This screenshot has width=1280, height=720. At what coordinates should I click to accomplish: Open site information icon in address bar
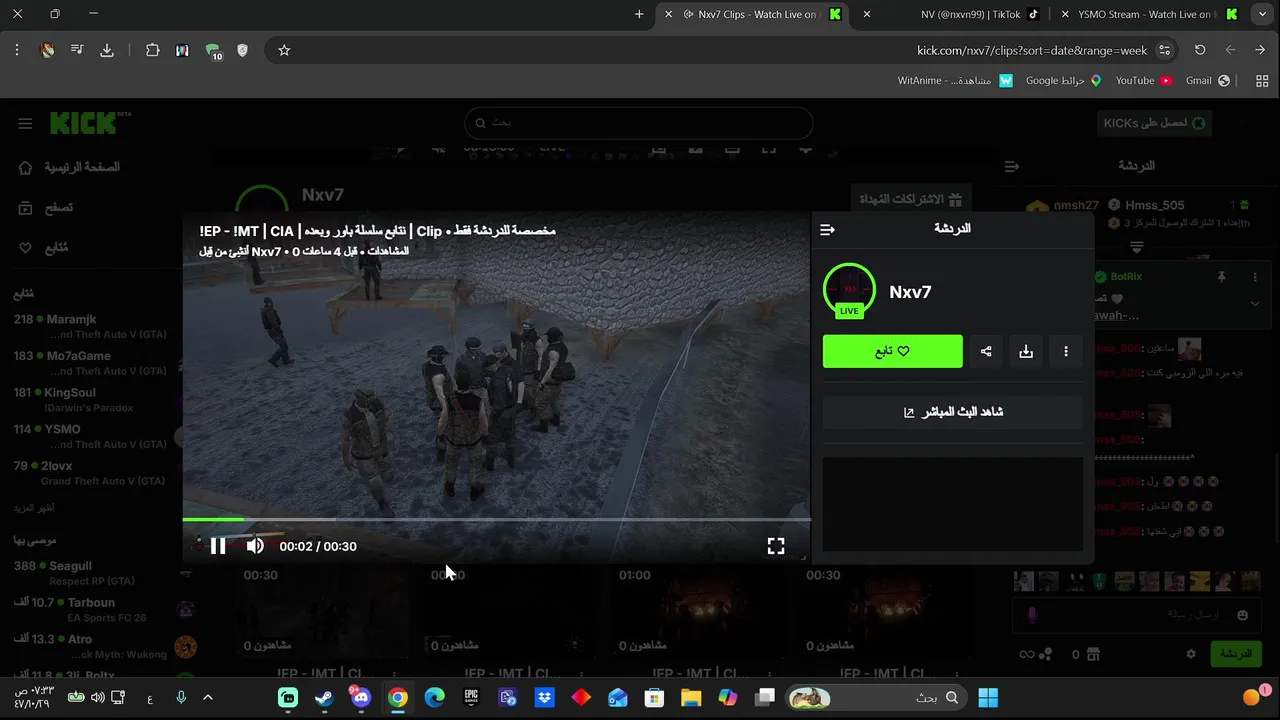coord(1164,50)
